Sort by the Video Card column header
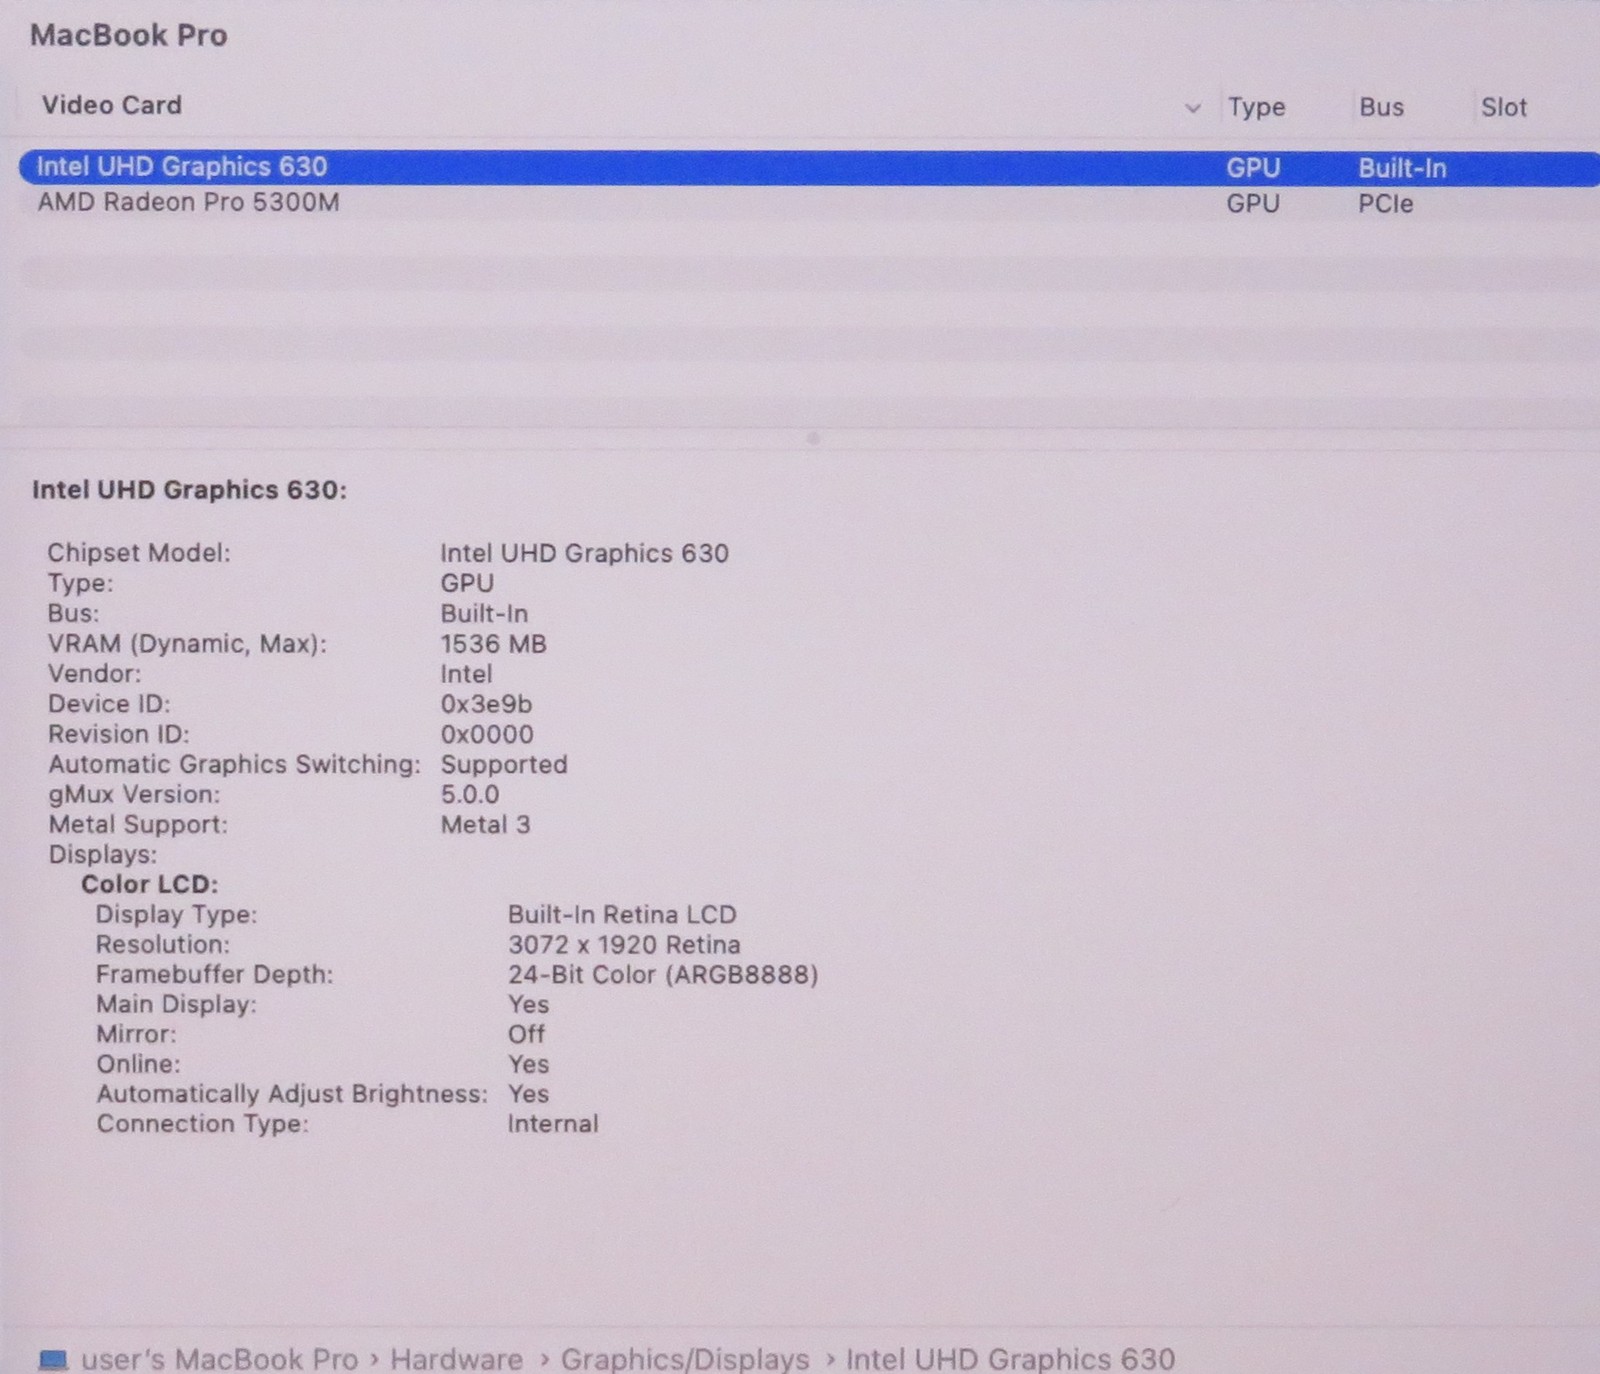 point(111,105)
